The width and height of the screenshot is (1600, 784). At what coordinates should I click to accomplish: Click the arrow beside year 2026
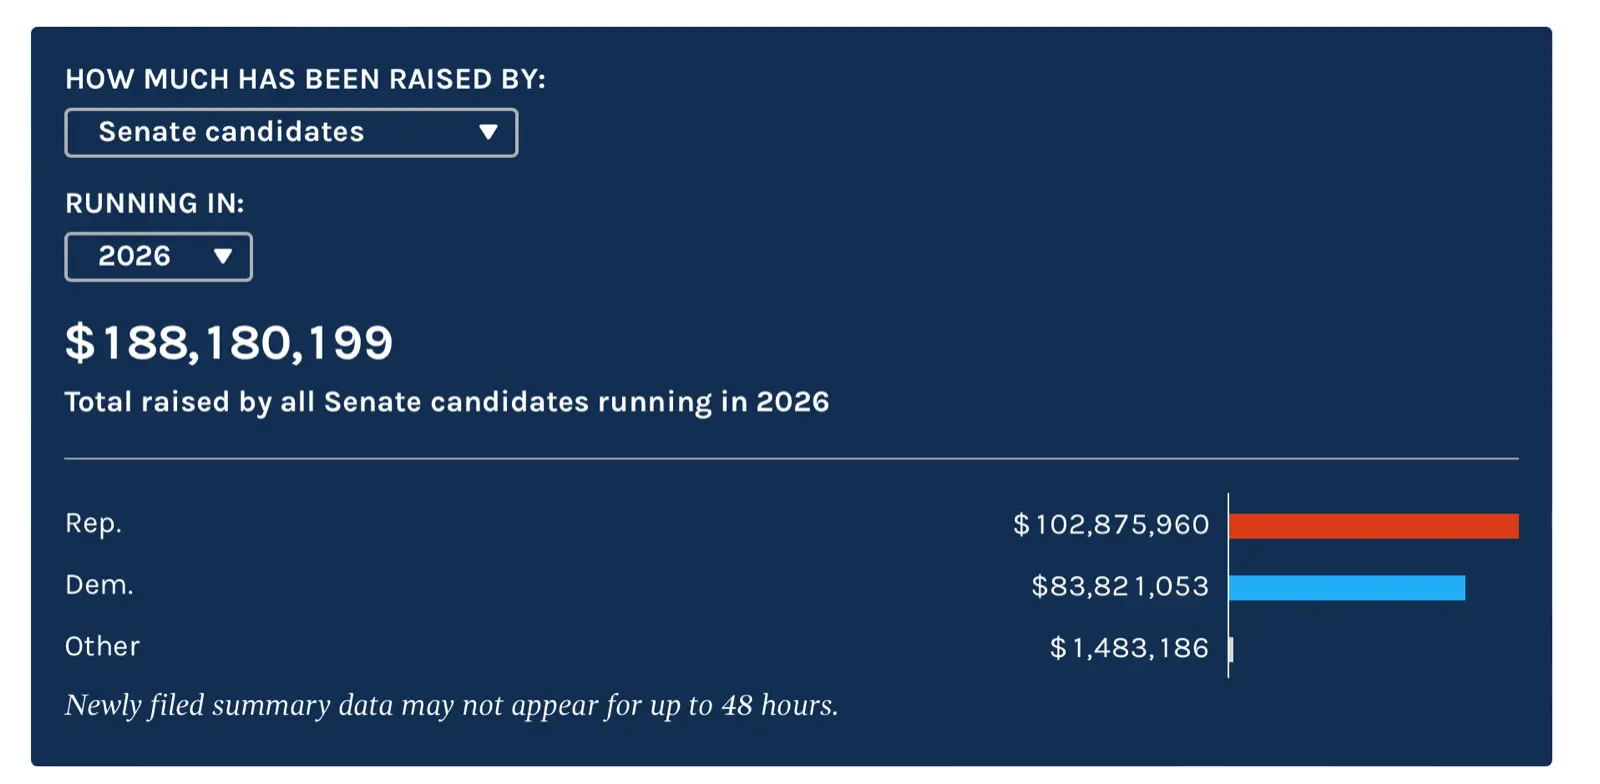tap(223, 257)
